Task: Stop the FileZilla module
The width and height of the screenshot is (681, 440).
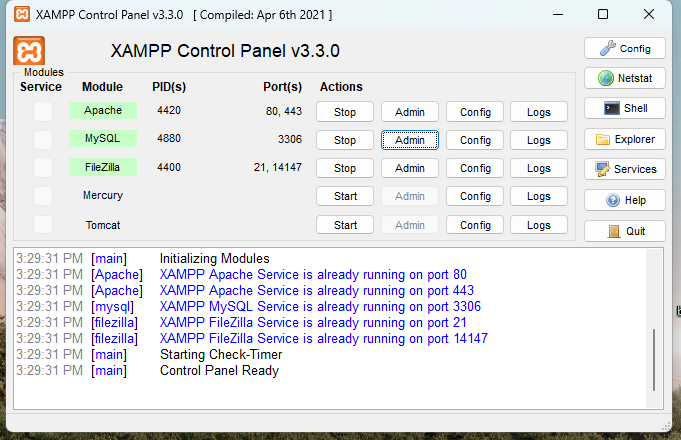Action: [345, 168]
